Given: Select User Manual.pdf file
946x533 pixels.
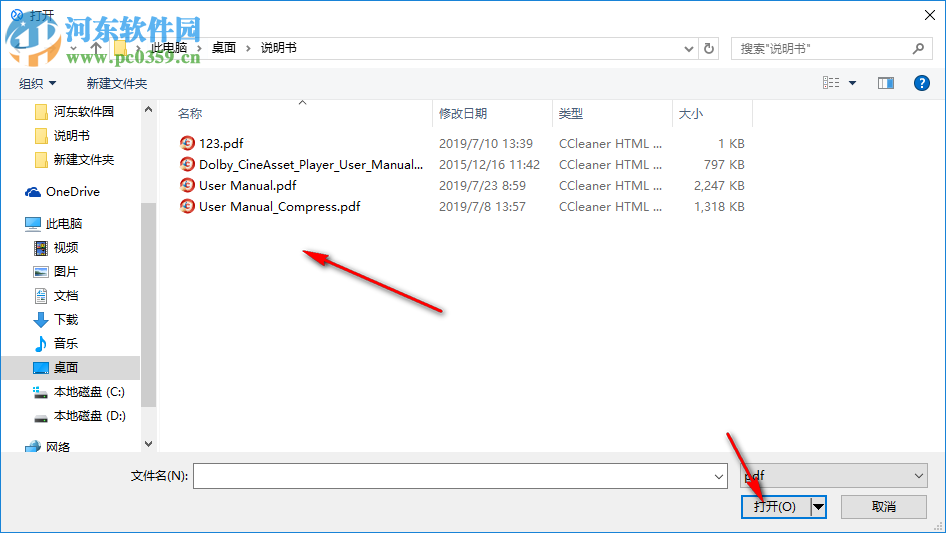Looking at the screenshot, I should (247, 186).
